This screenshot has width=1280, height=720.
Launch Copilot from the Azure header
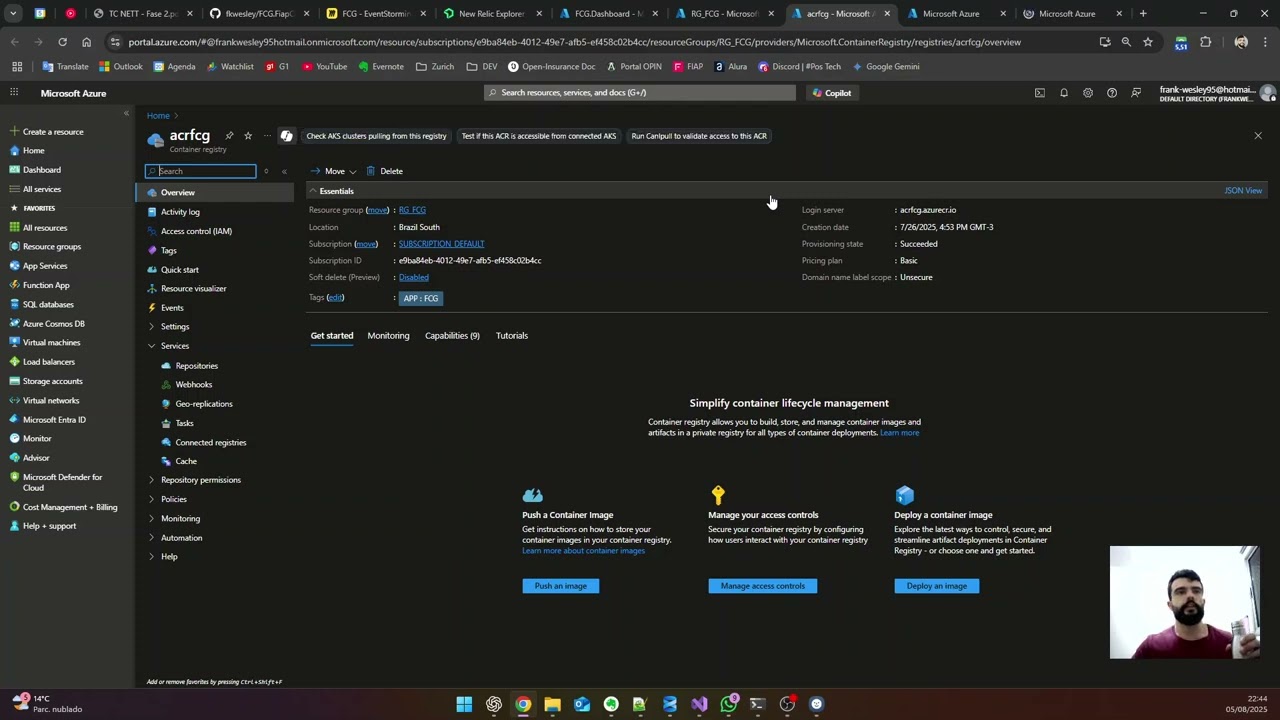832,93
